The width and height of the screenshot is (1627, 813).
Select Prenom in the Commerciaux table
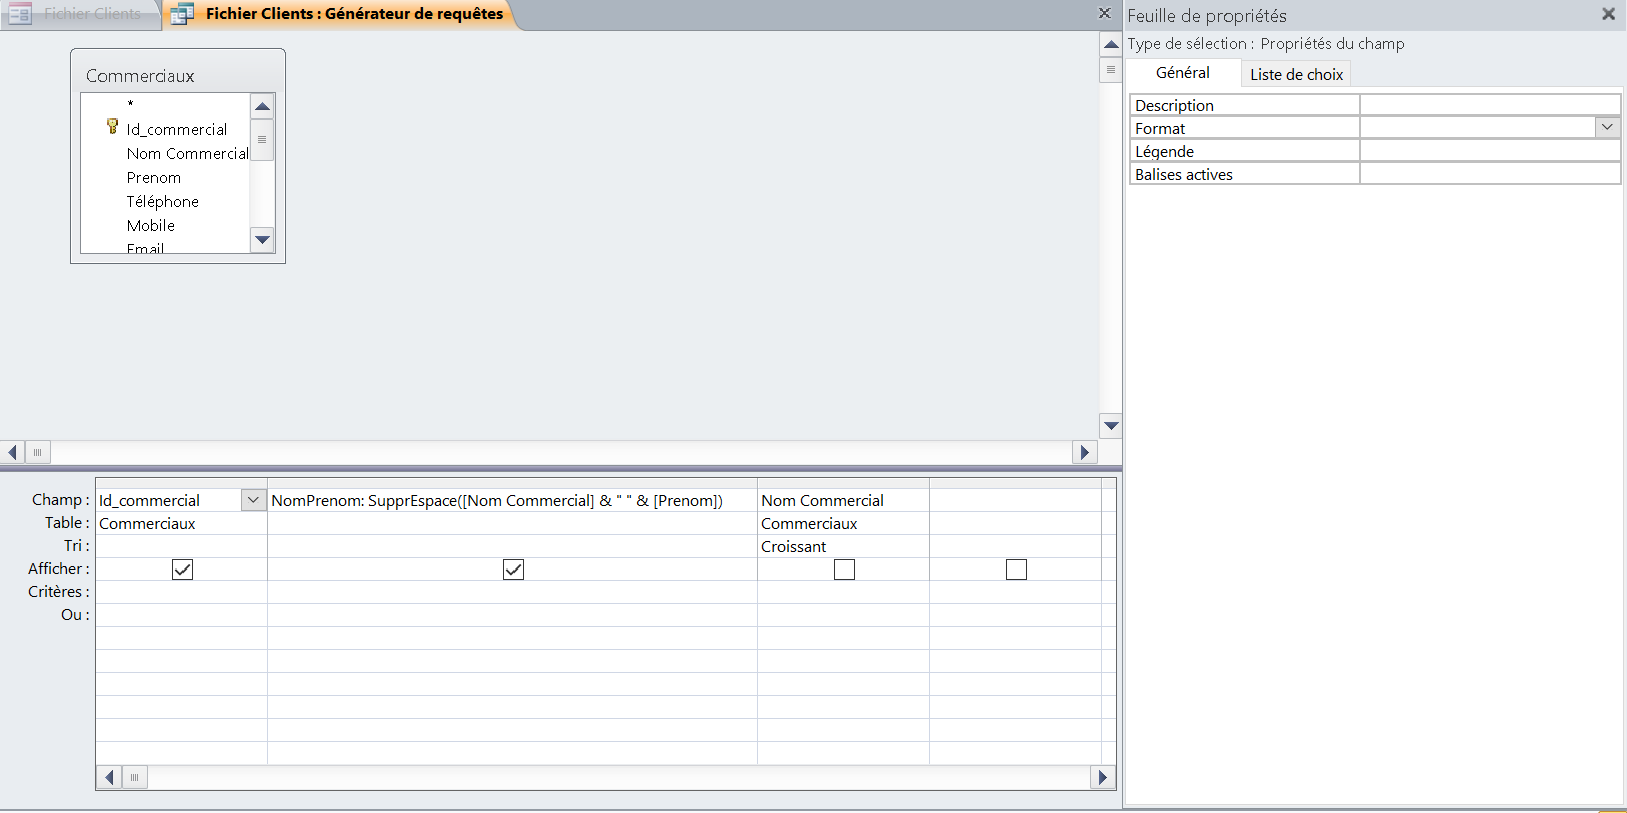[154, 177]
